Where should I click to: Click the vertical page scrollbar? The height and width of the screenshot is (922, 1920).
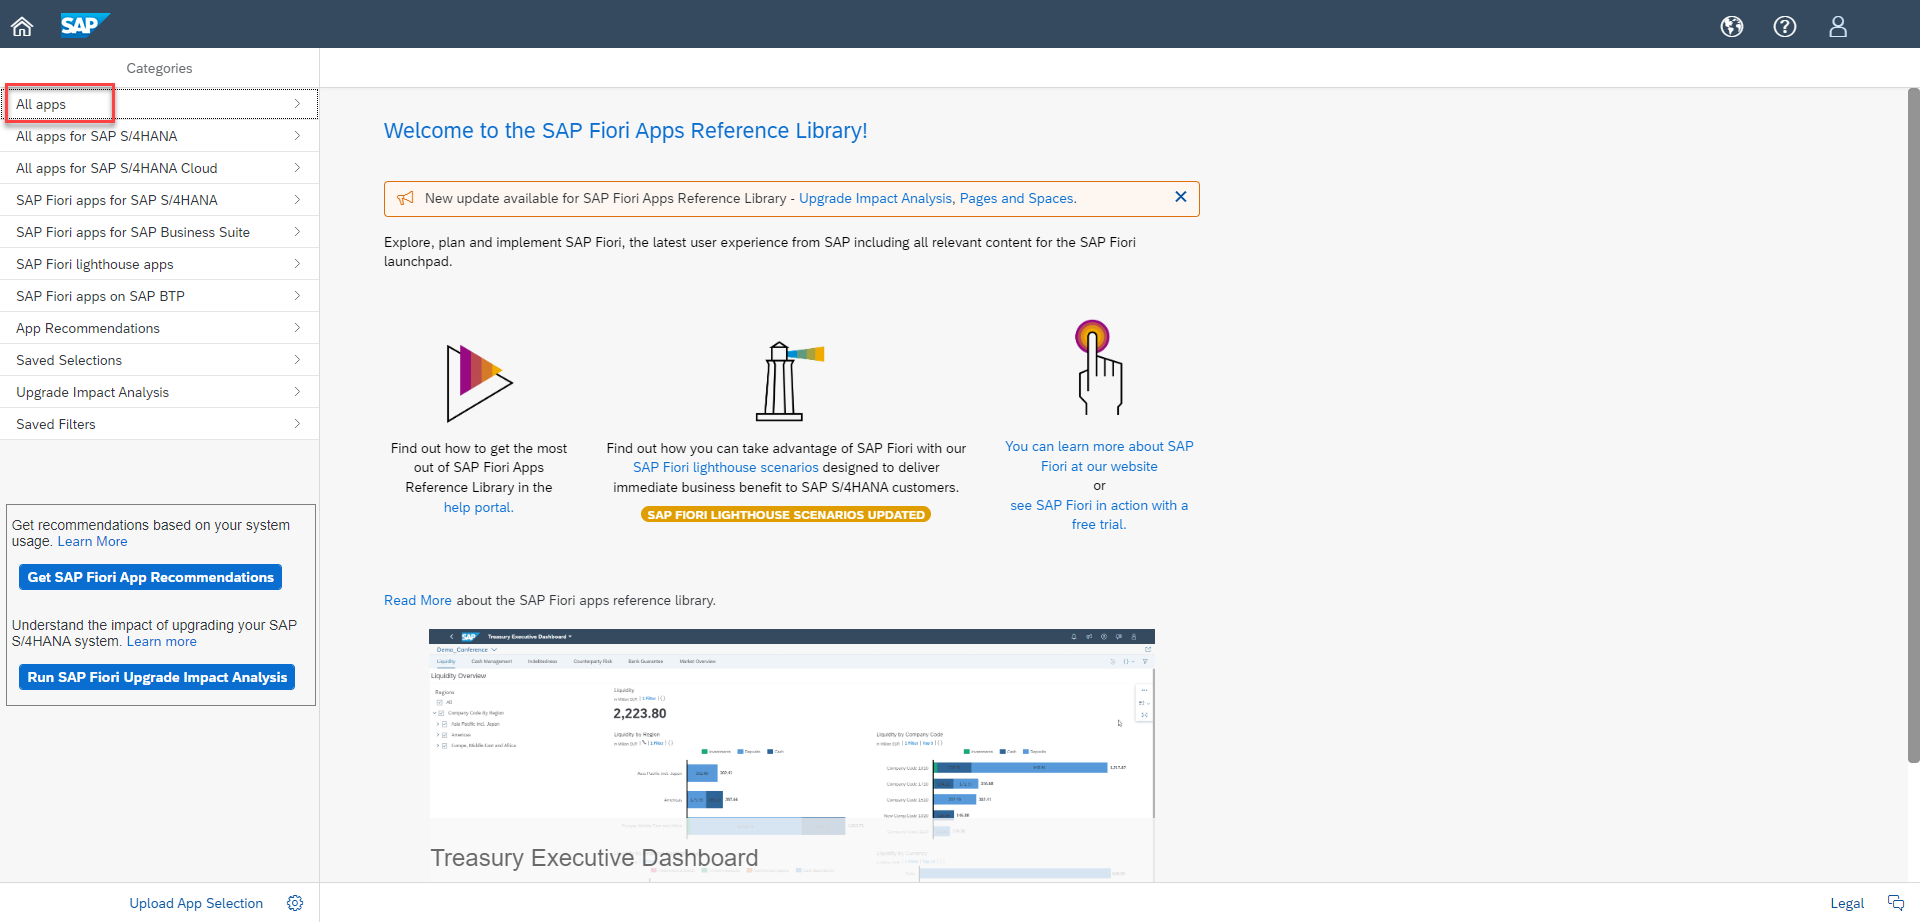[1913, 425]
